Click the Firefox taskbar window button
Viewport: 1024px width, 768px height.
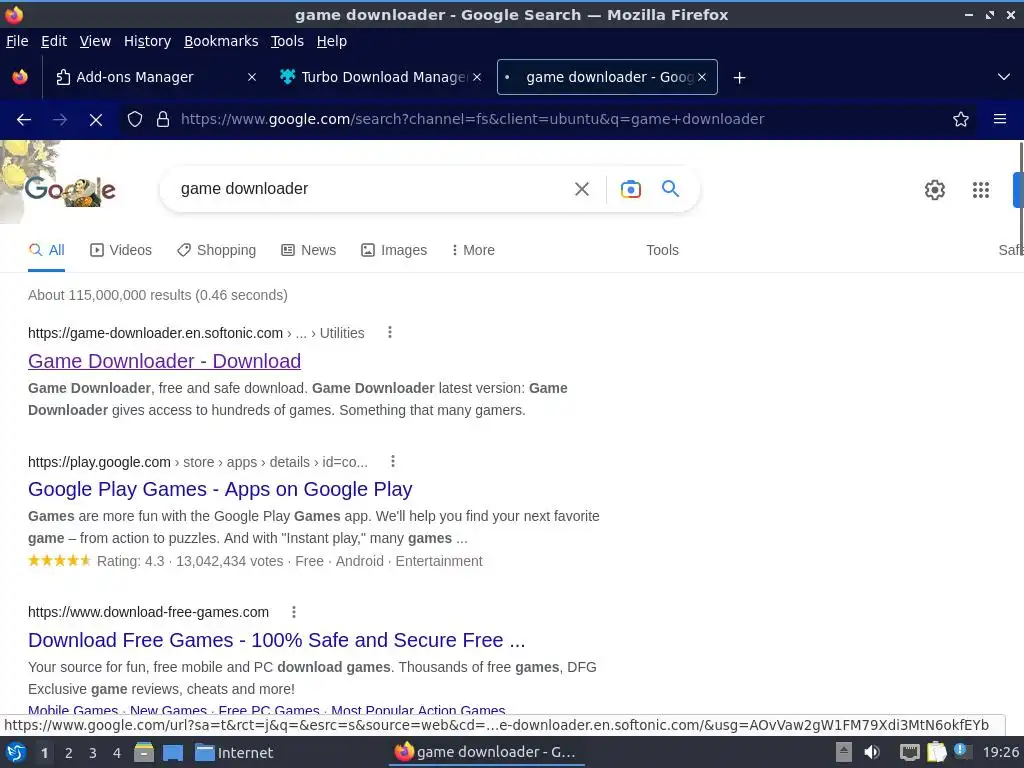tap(486, 752)
